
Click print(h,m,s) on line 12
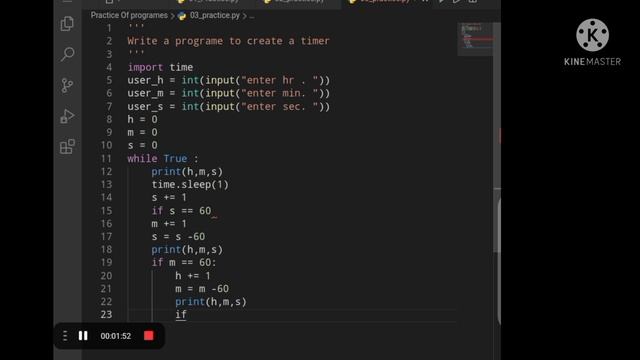coord(187,171)
